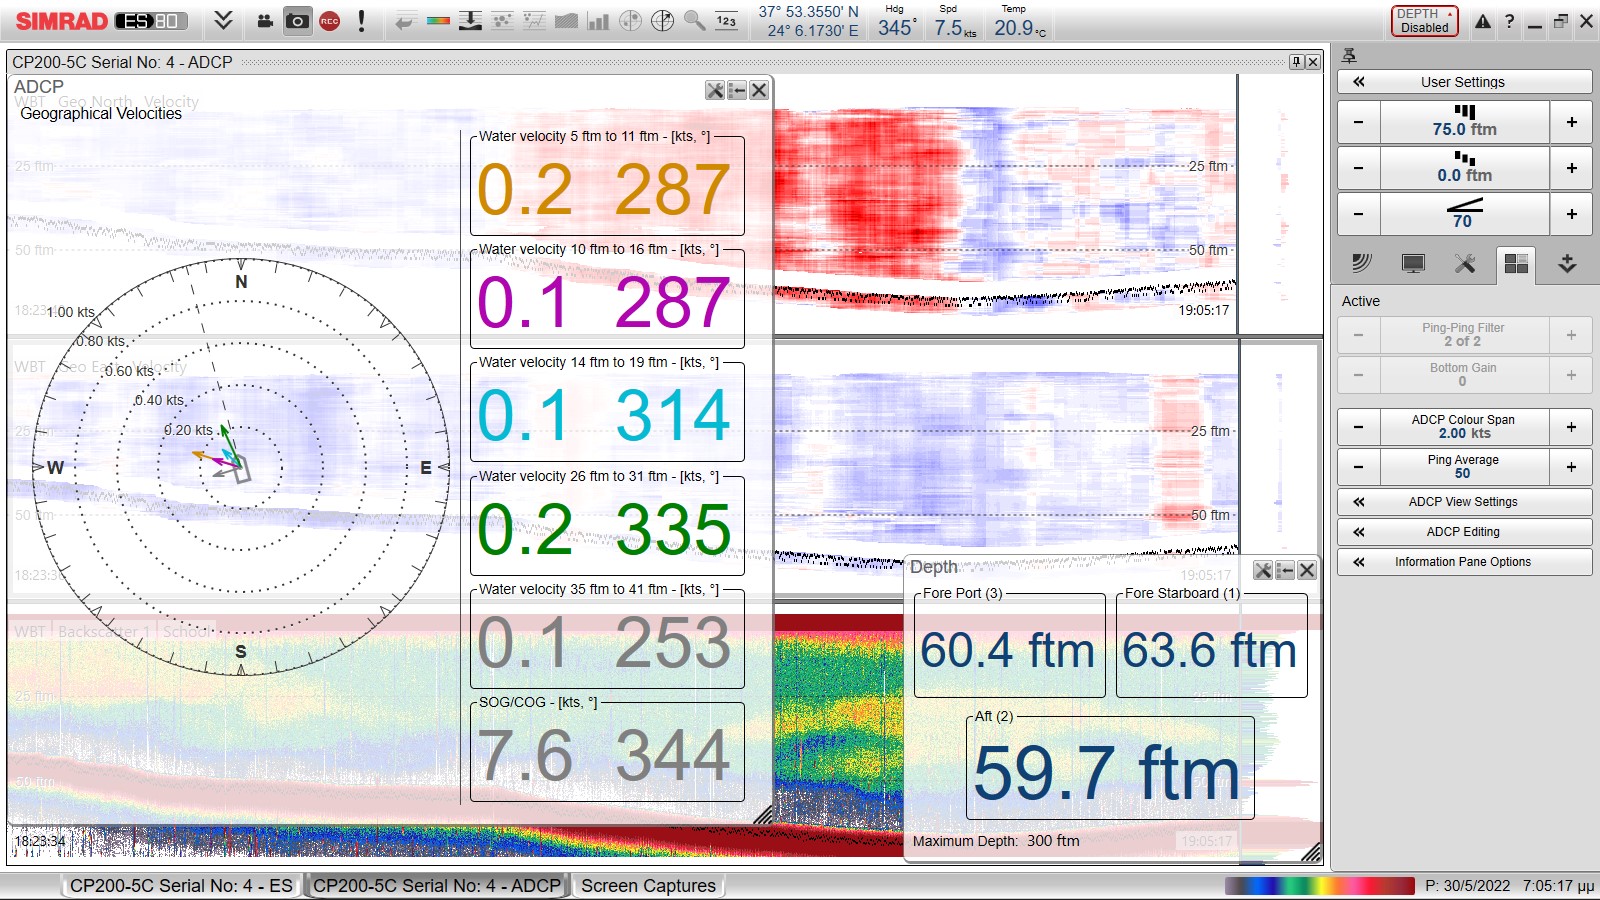The height and width of the screenshot is (900, 1600).
Task: Click the colour scale bar in status bar
Action: [1319, 886]
